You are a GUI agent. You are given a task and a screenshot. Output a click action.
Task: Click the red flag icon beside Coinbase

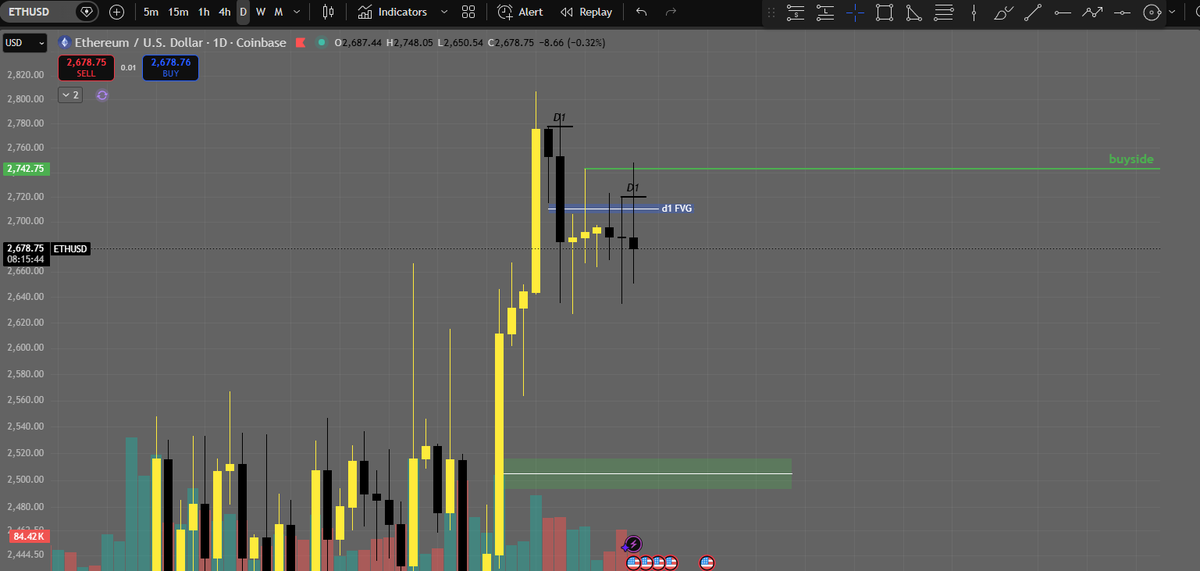tap(299, 43)
